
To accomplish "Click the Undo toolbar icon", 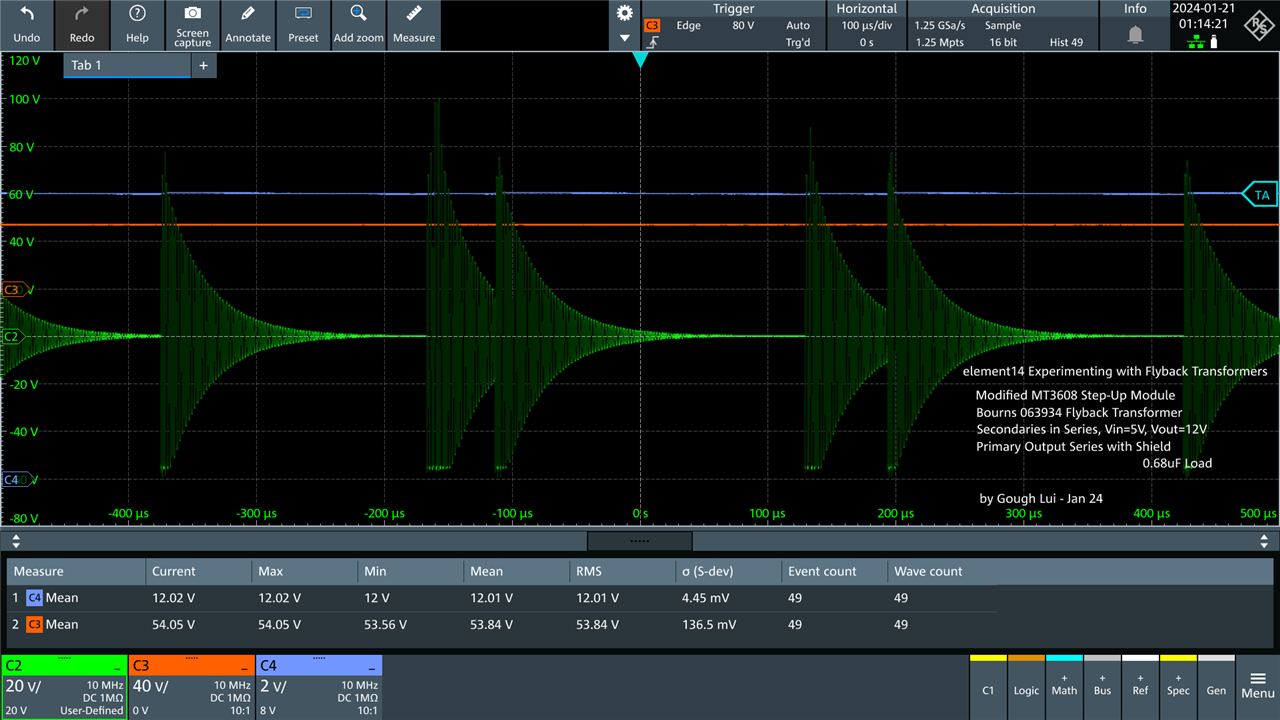I will click(27, 25).
